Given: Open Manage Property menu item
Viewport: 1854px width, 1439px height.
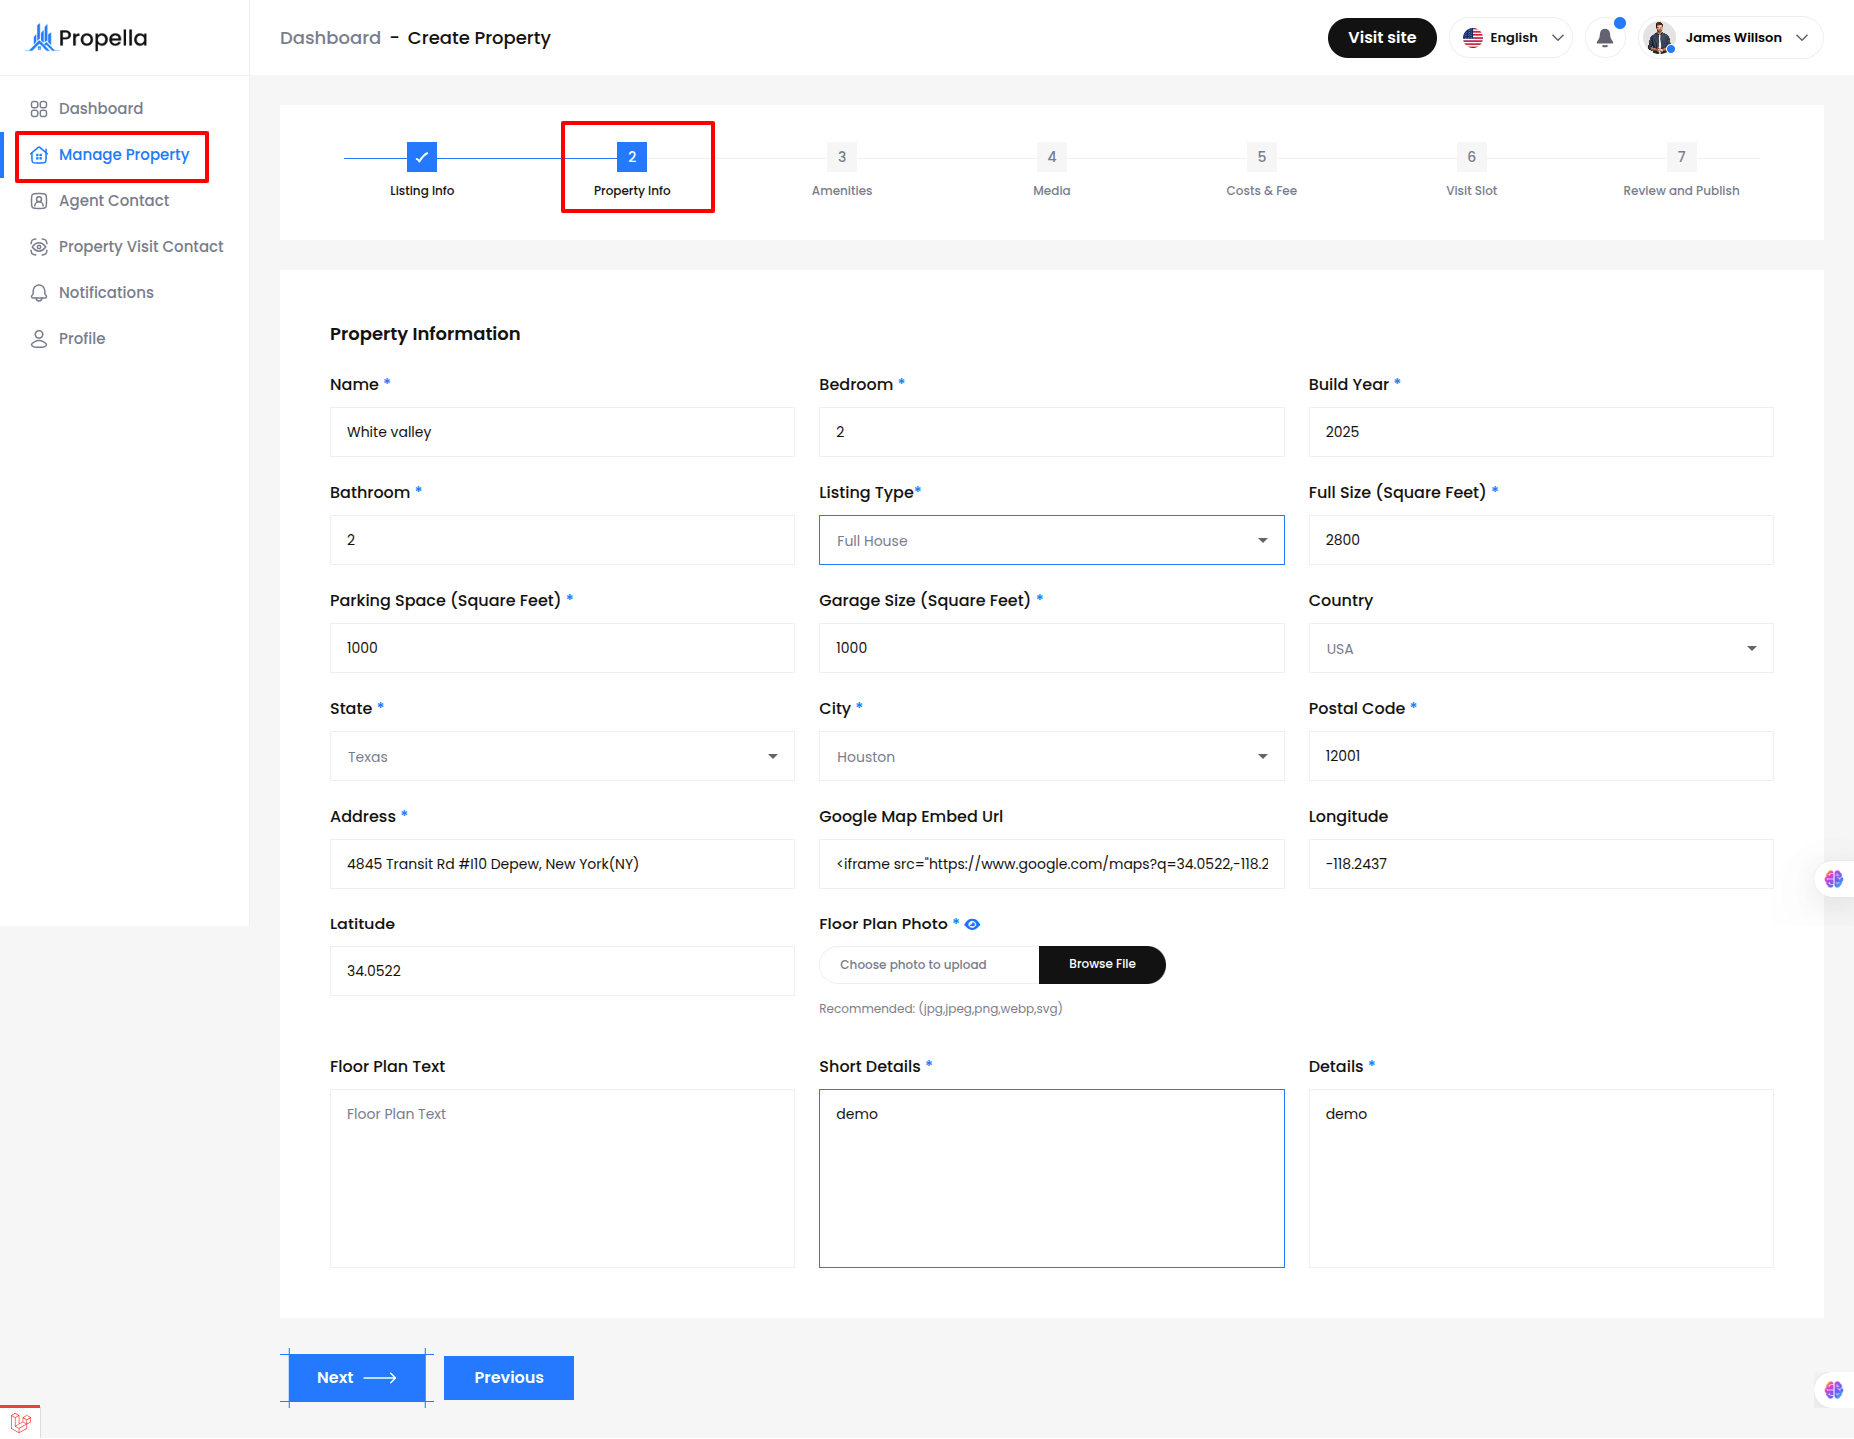Looking at the screenshot, I should [x=124, y=155].
